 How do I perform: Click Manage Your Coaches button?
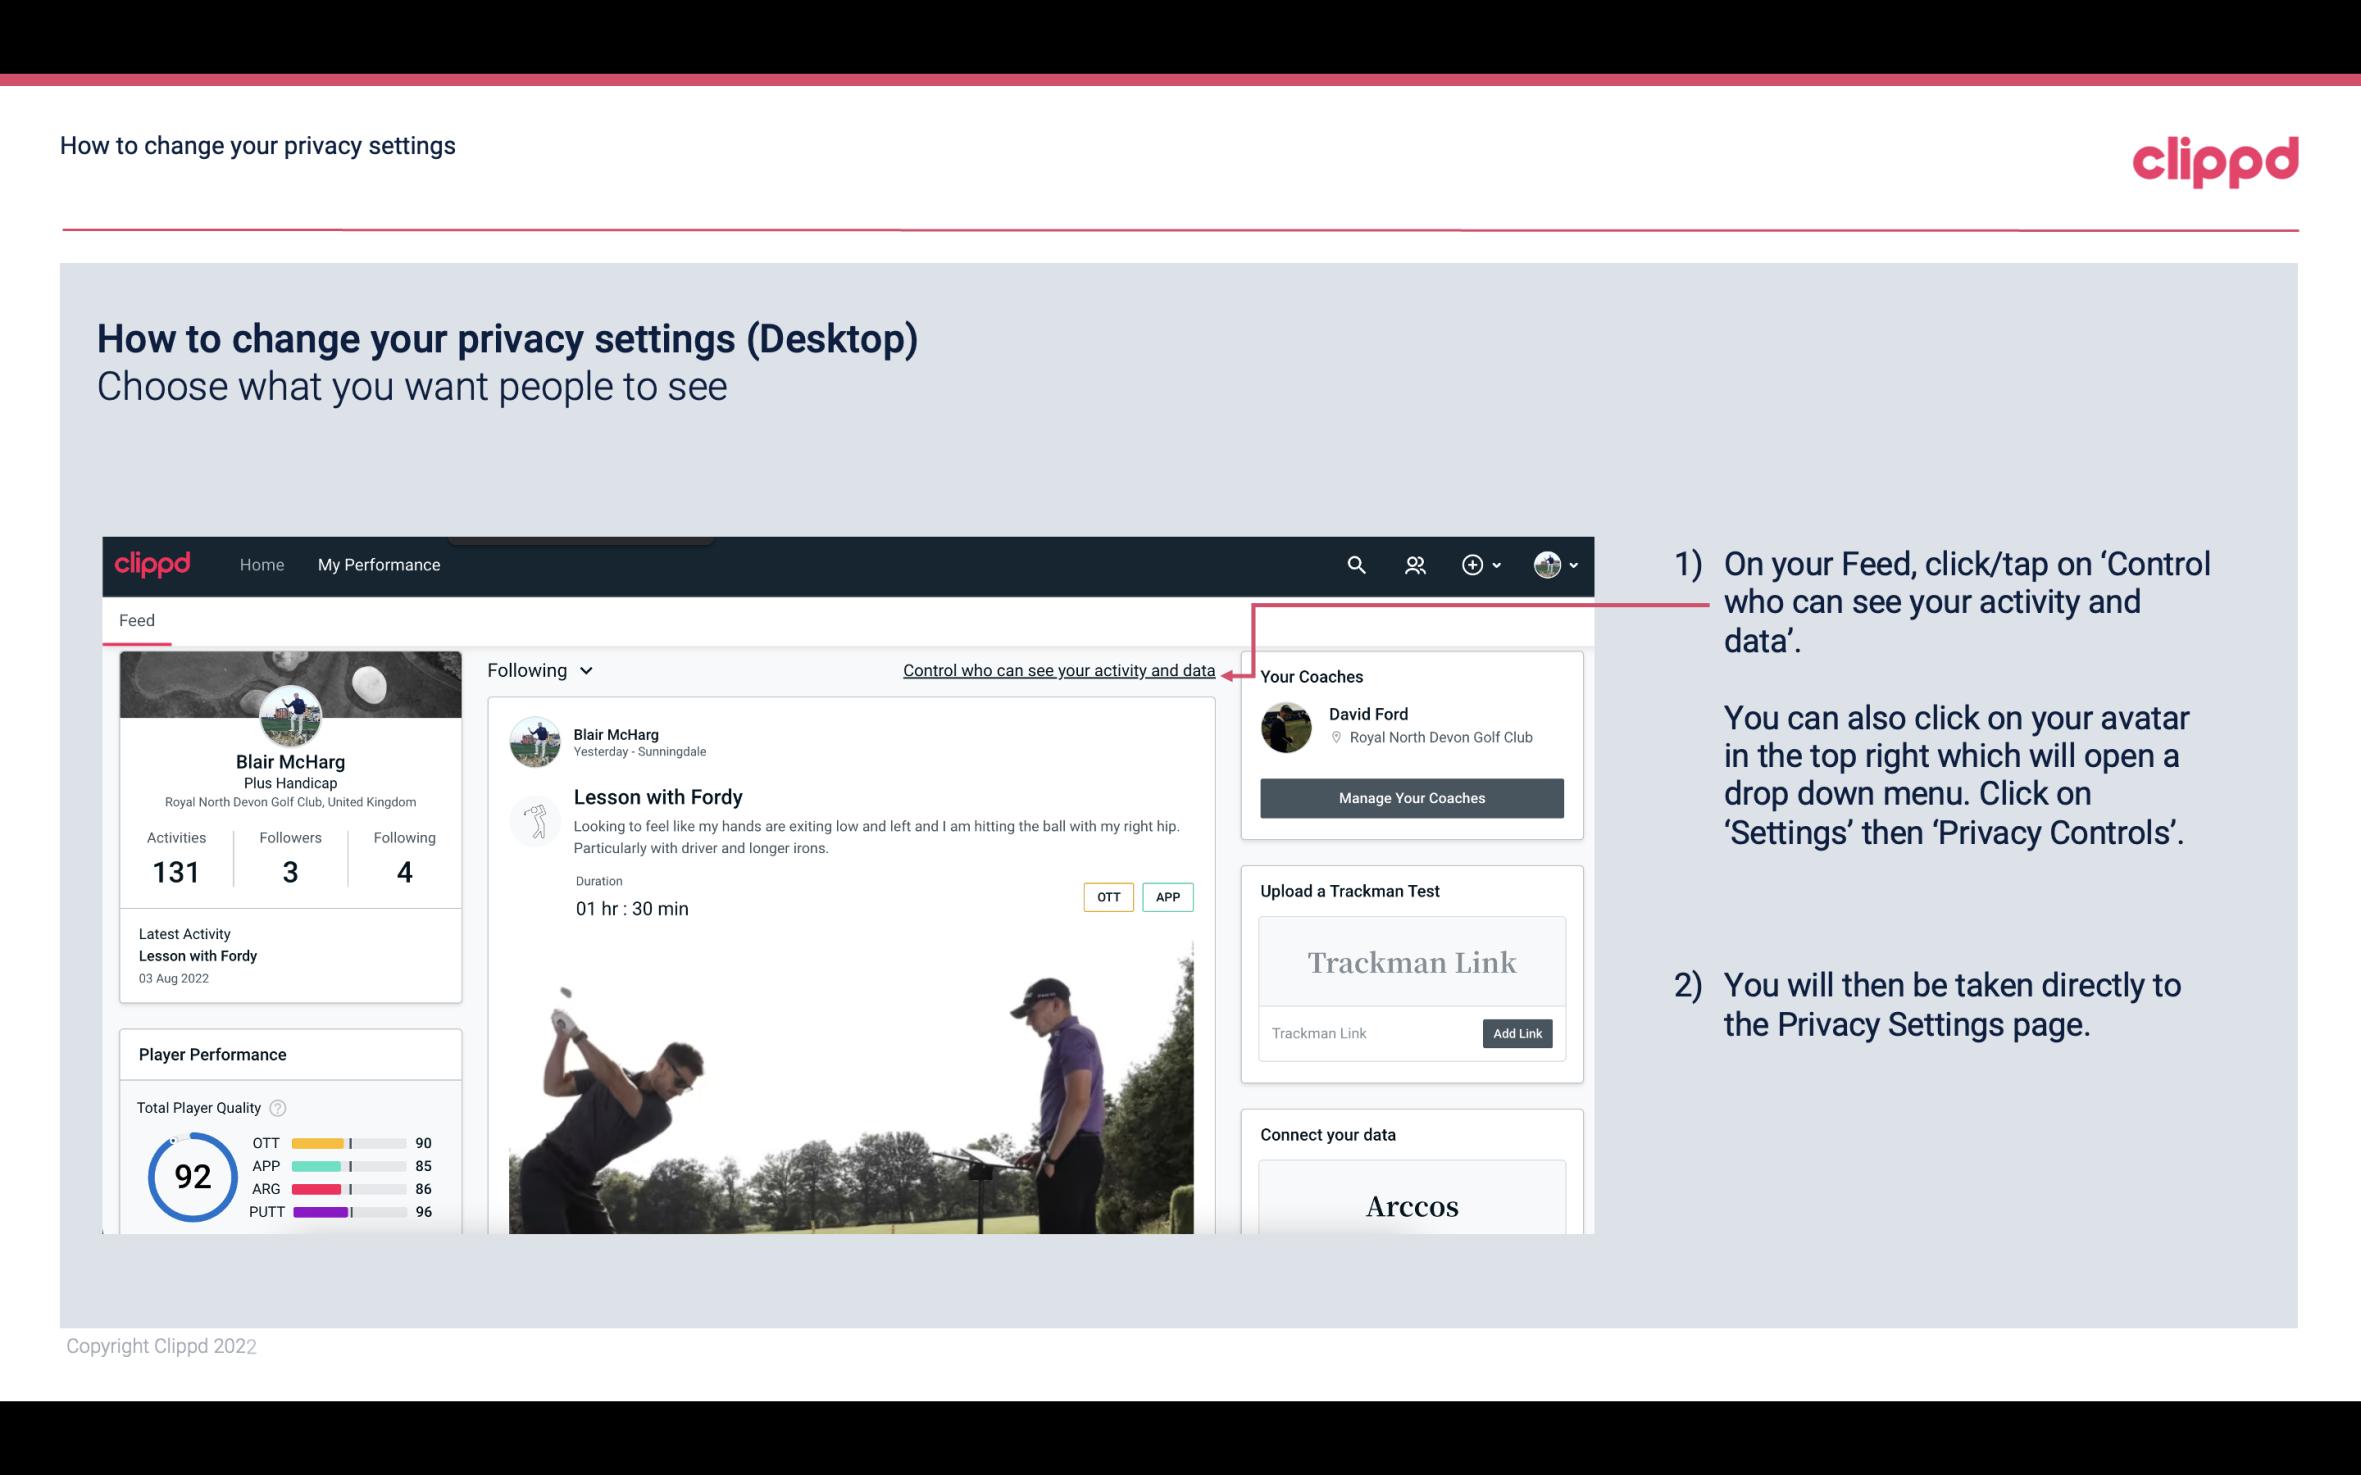(x=1410, y=797)
